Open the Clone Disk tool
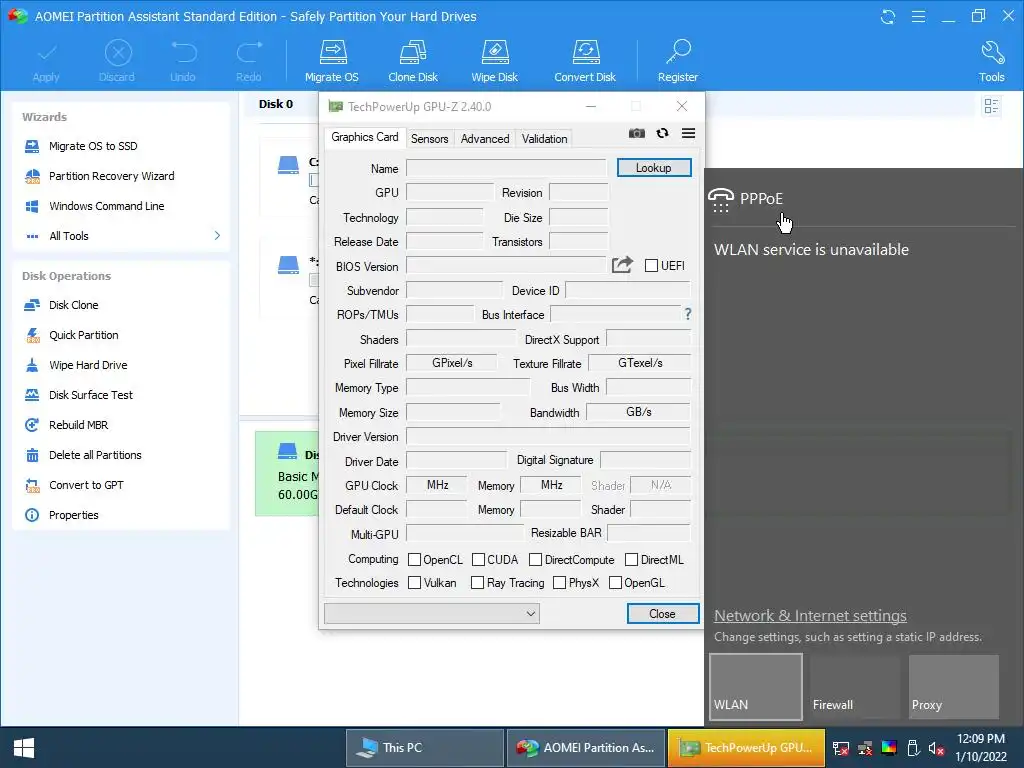The width and height of the screenshot is (1024, 768). click(413, 61)
